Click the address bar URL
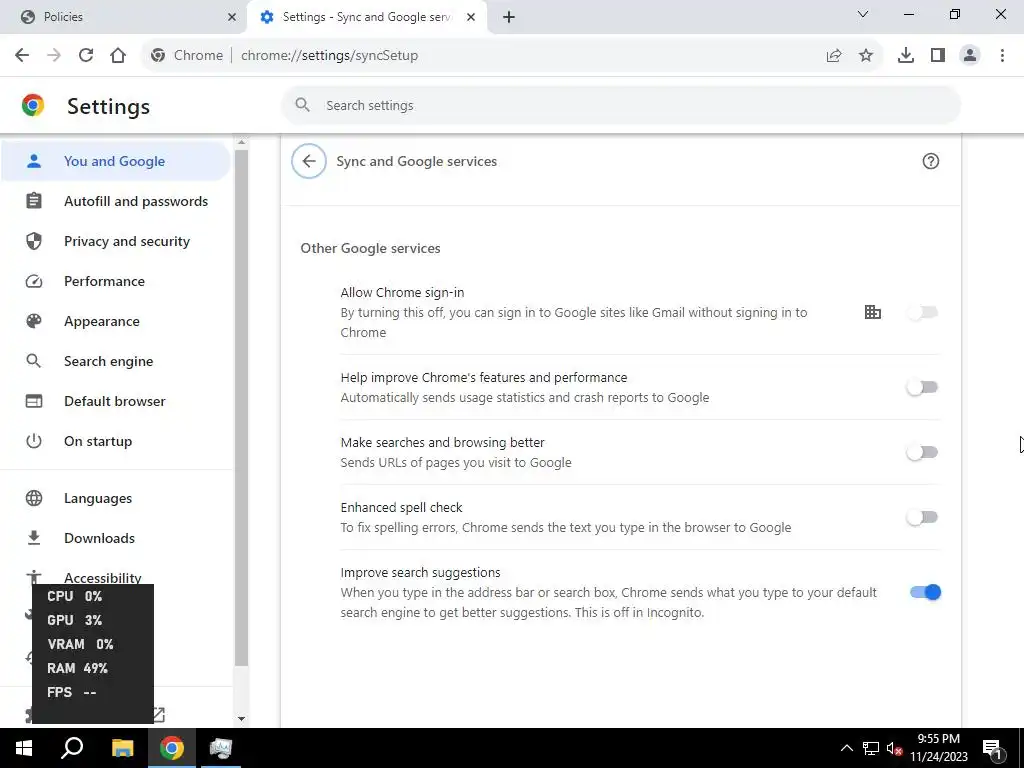Viewport: 1024px width, 768px height. [329, 56]
